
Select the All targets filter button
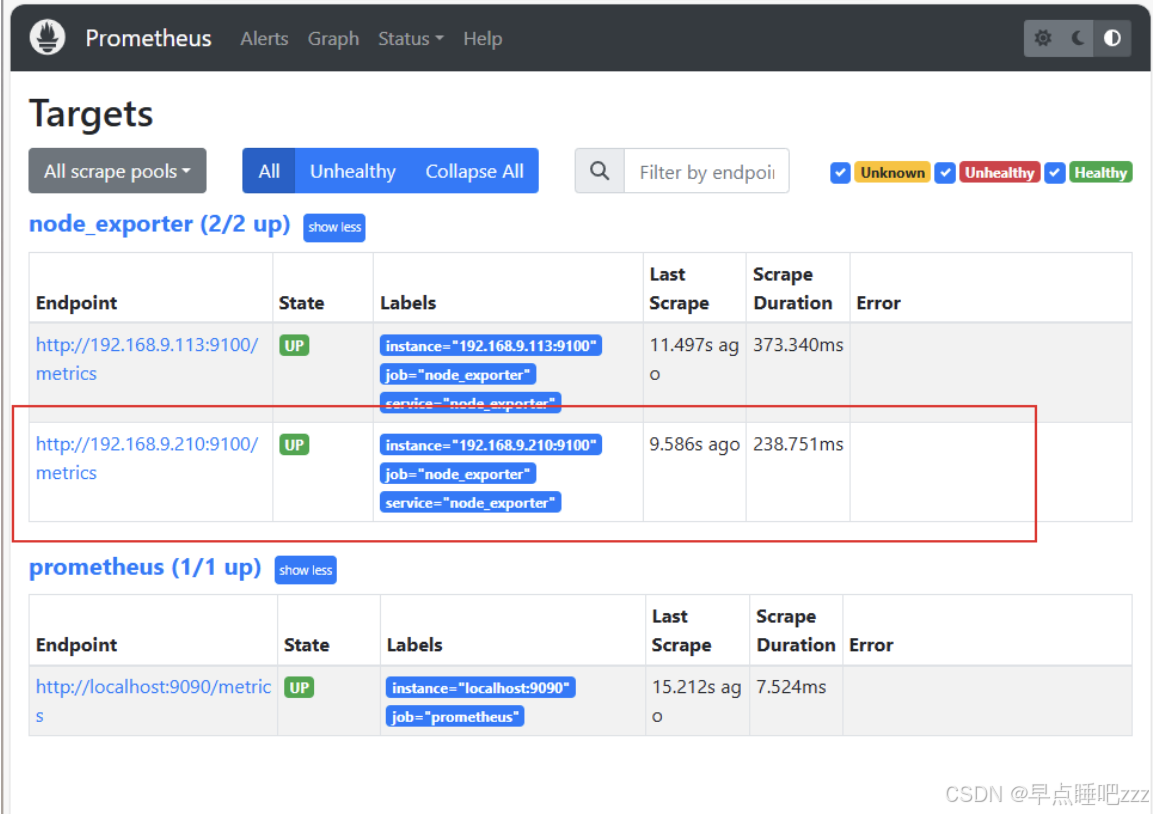[x=269, y=171]
